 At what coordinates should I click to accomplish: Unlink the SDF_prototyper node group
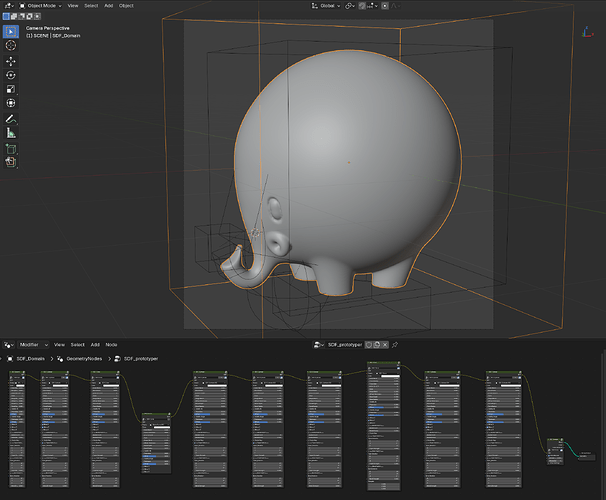pos(385,345)
